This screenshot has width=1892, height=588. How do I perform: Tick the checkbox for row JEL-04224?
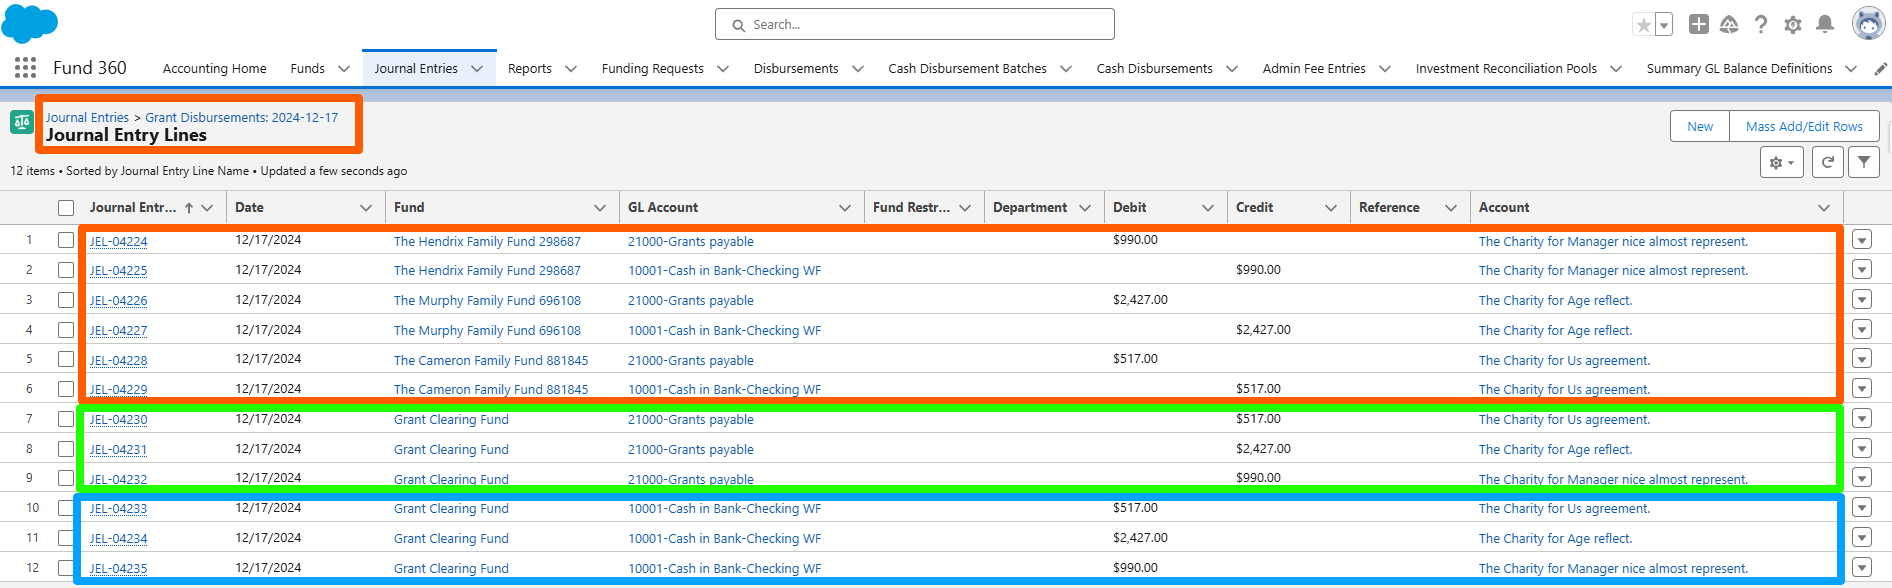pos(66,240)
